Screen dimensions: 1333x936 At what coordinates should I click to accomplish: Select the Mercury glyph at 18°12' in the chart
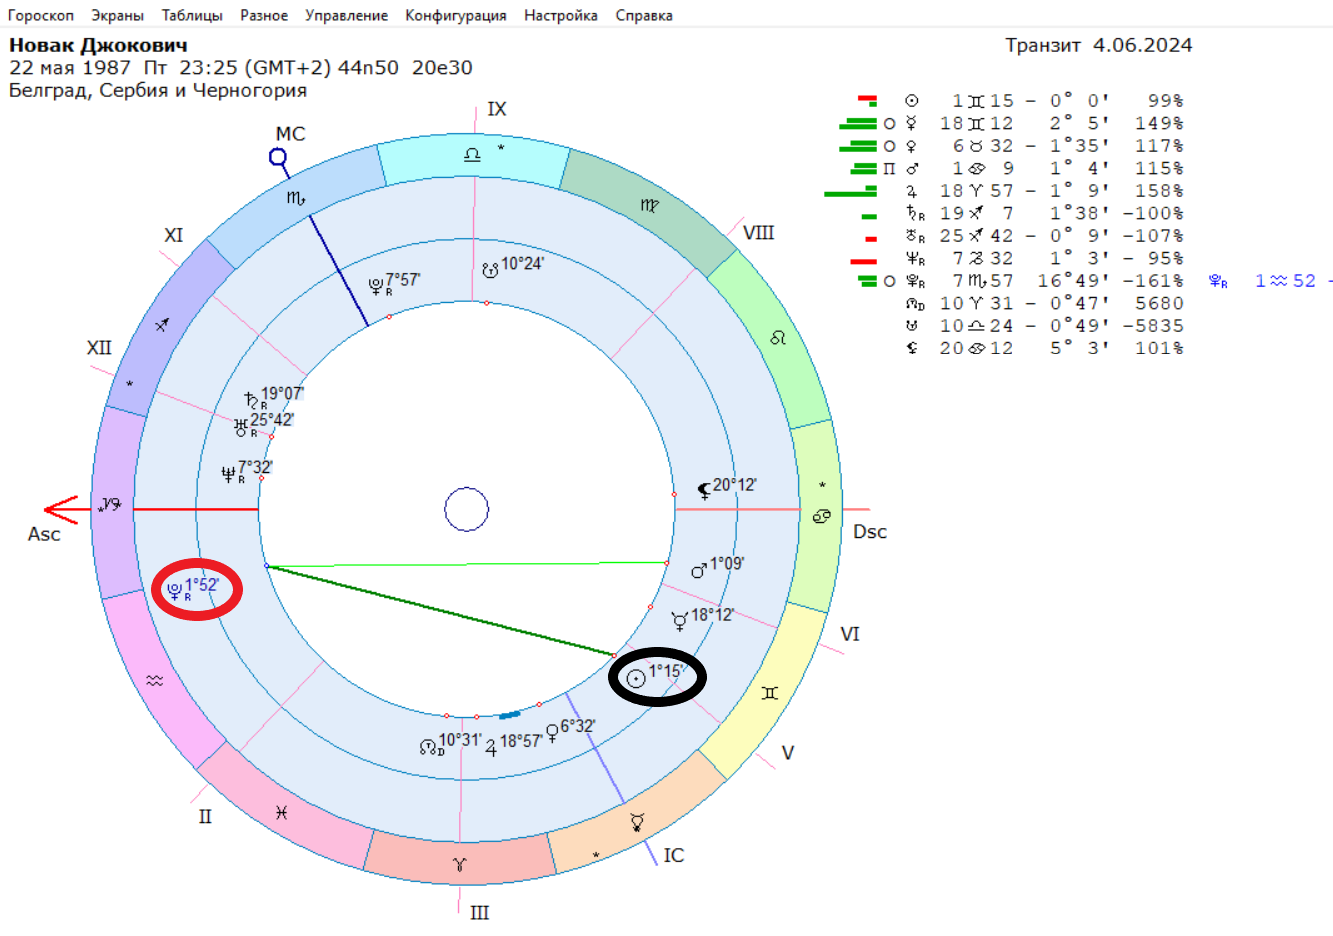(680, 622)
